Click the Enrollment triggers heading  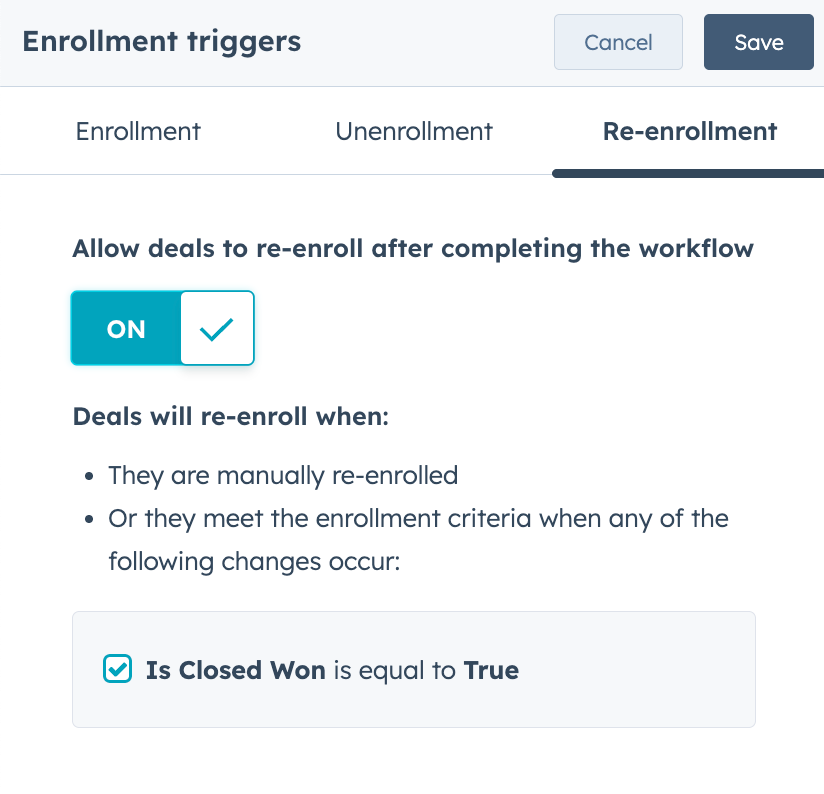(x=161, y=42)
